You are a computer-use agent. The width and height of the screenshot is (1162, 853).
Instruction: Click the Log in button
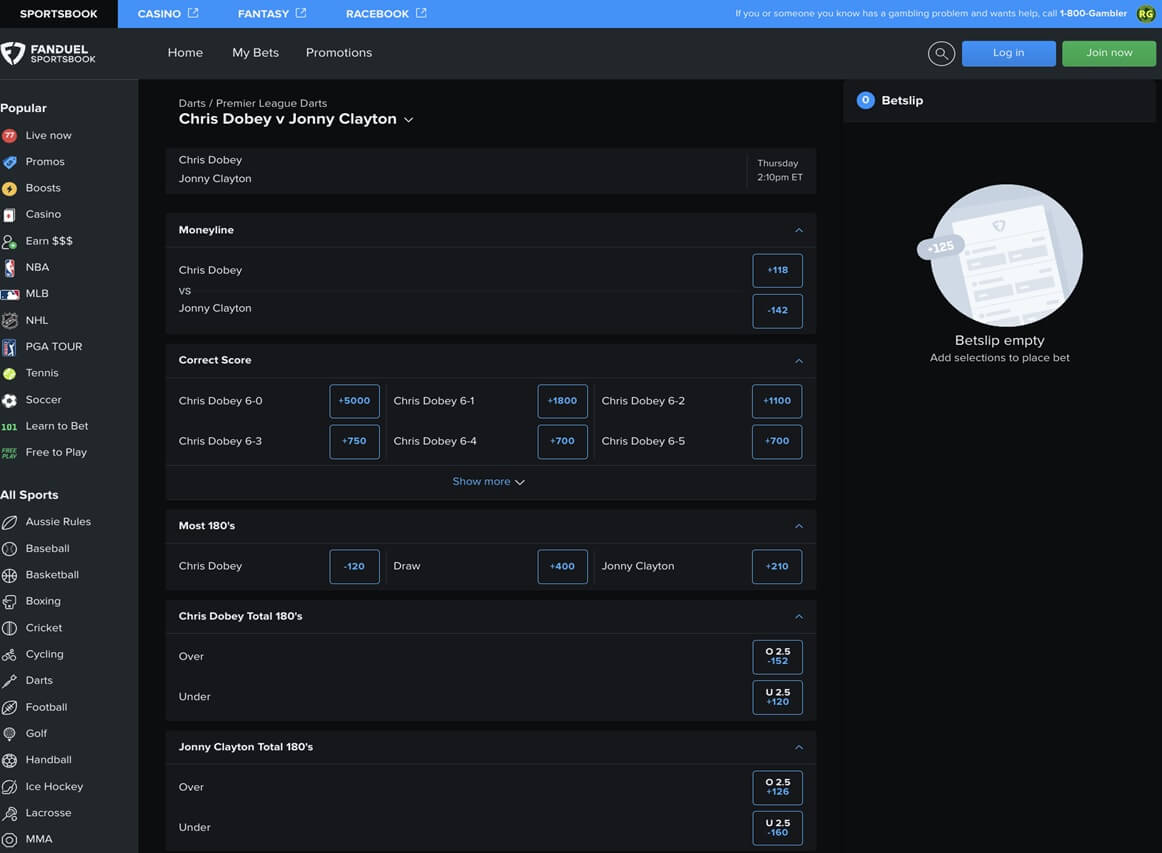tap(1009, 53)
